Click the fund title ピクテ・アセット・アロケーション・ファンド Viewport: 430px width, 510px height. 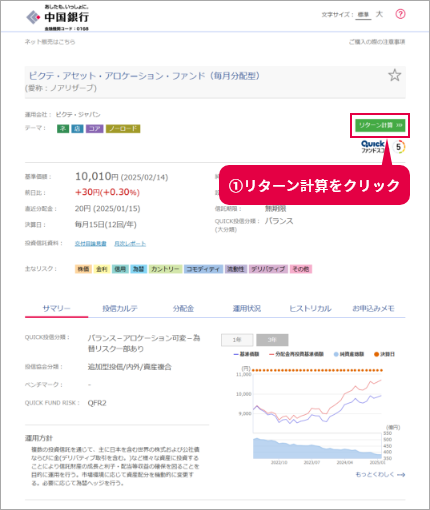click(144, 76)
